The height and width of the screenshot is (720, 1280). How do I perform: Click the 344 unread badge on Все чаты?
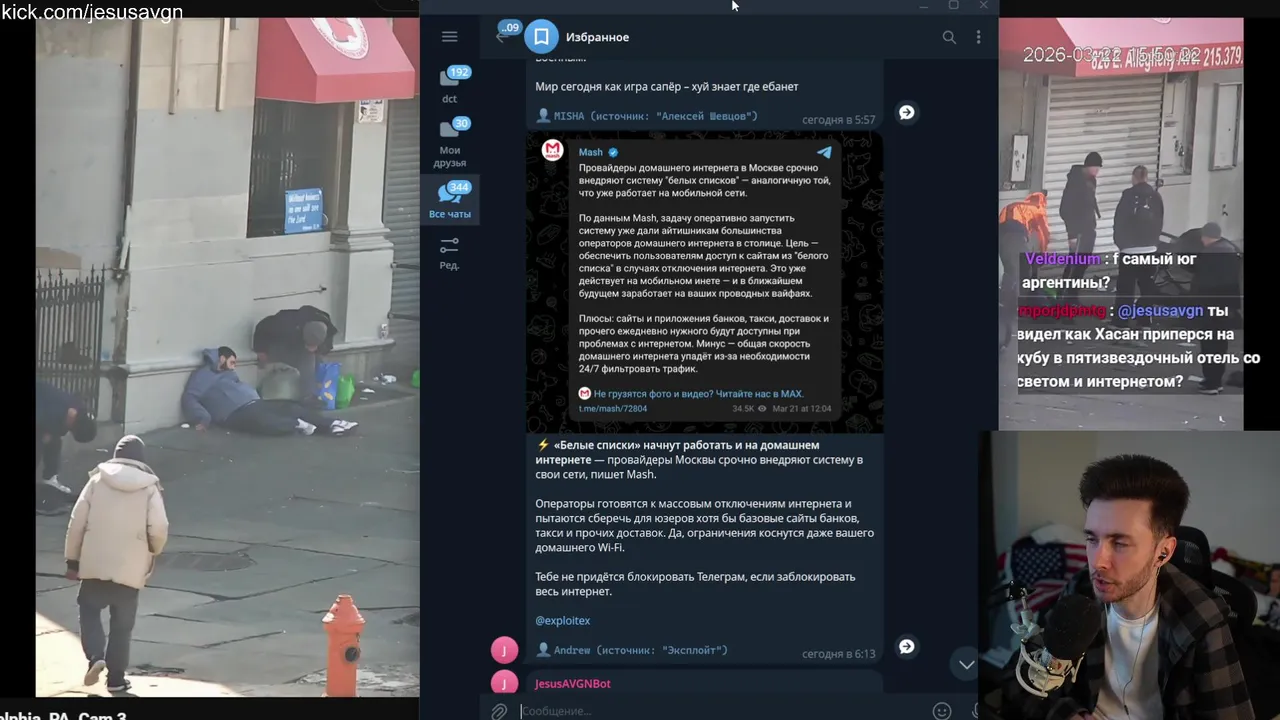click(459, 187)
